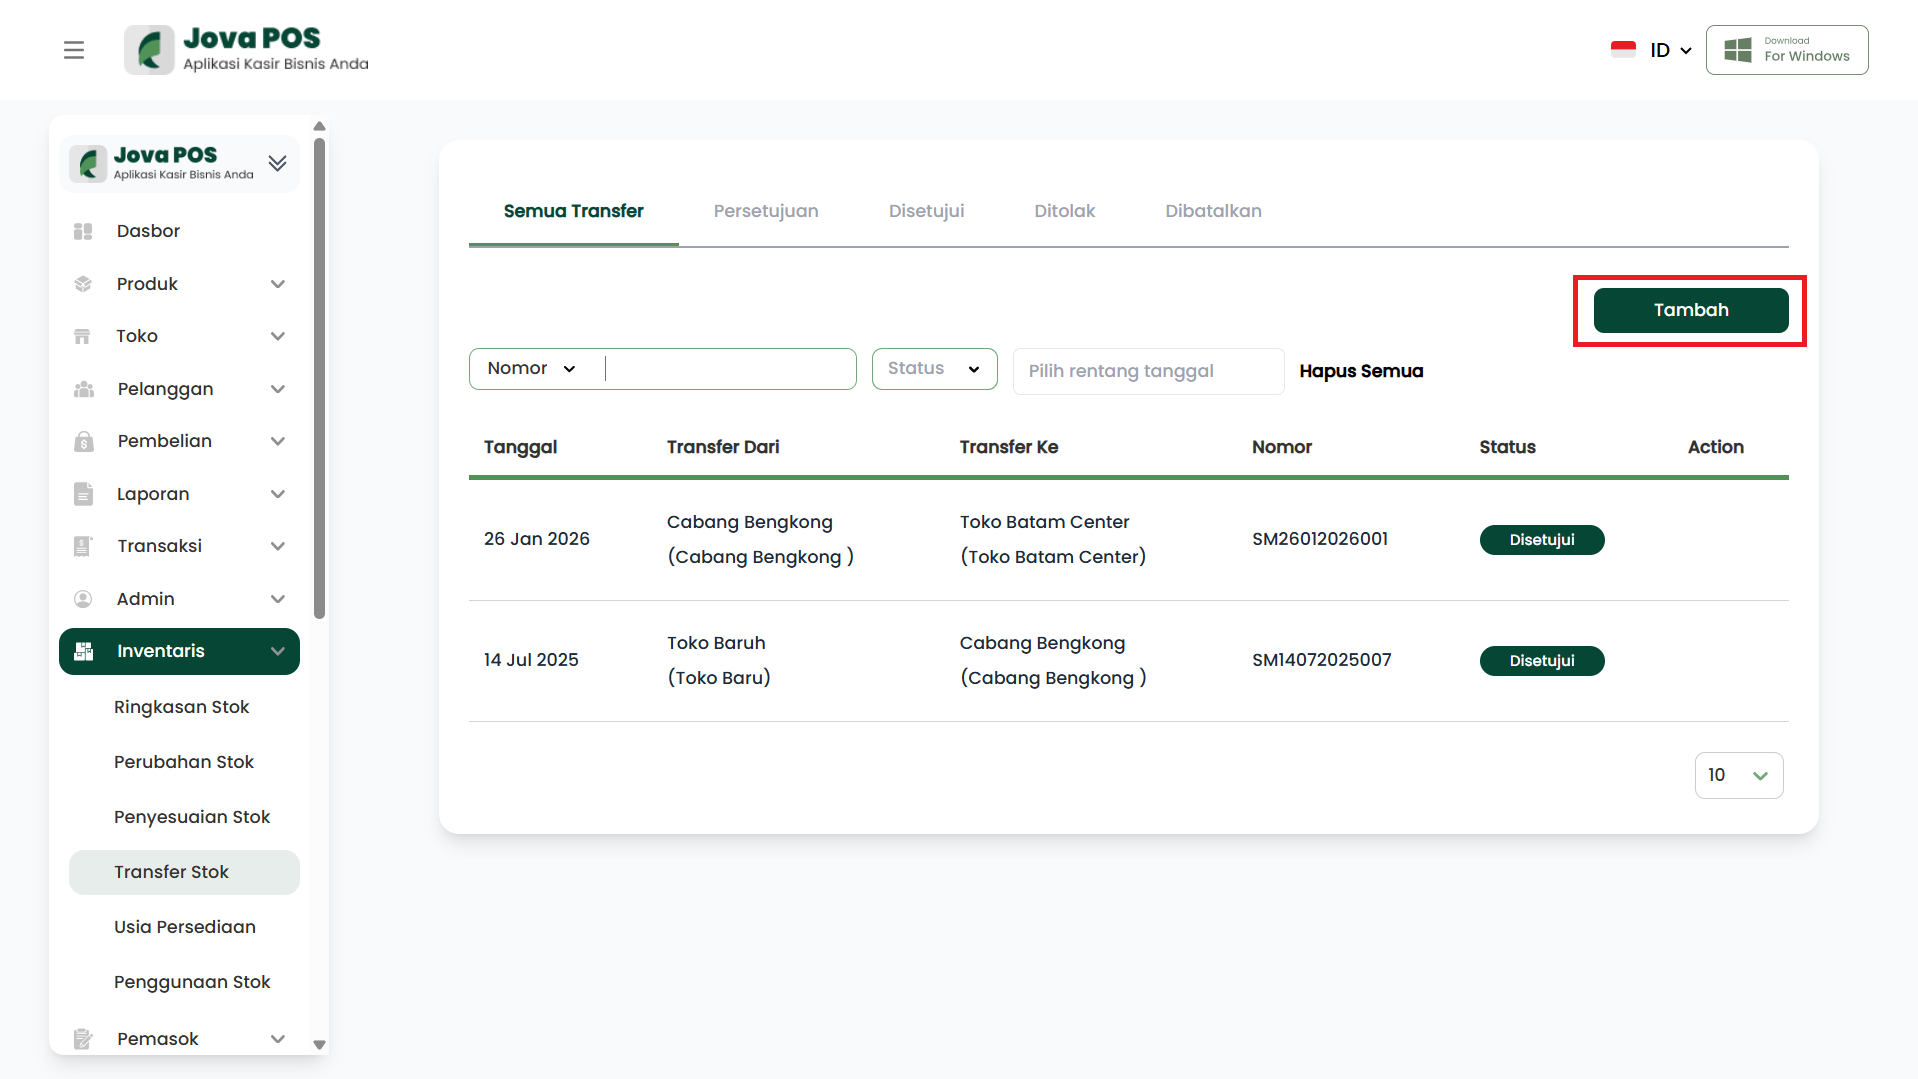The width and height of the screenshot is (1918, 1079).
Task: Click the Laporan document icon
Action: coord(83,494)
